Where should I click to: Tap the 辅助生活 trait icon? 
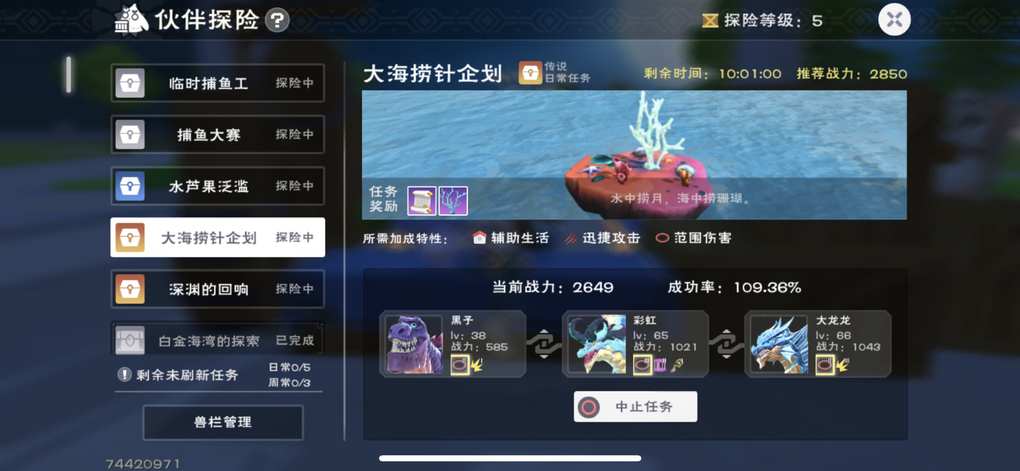(479, 238)
